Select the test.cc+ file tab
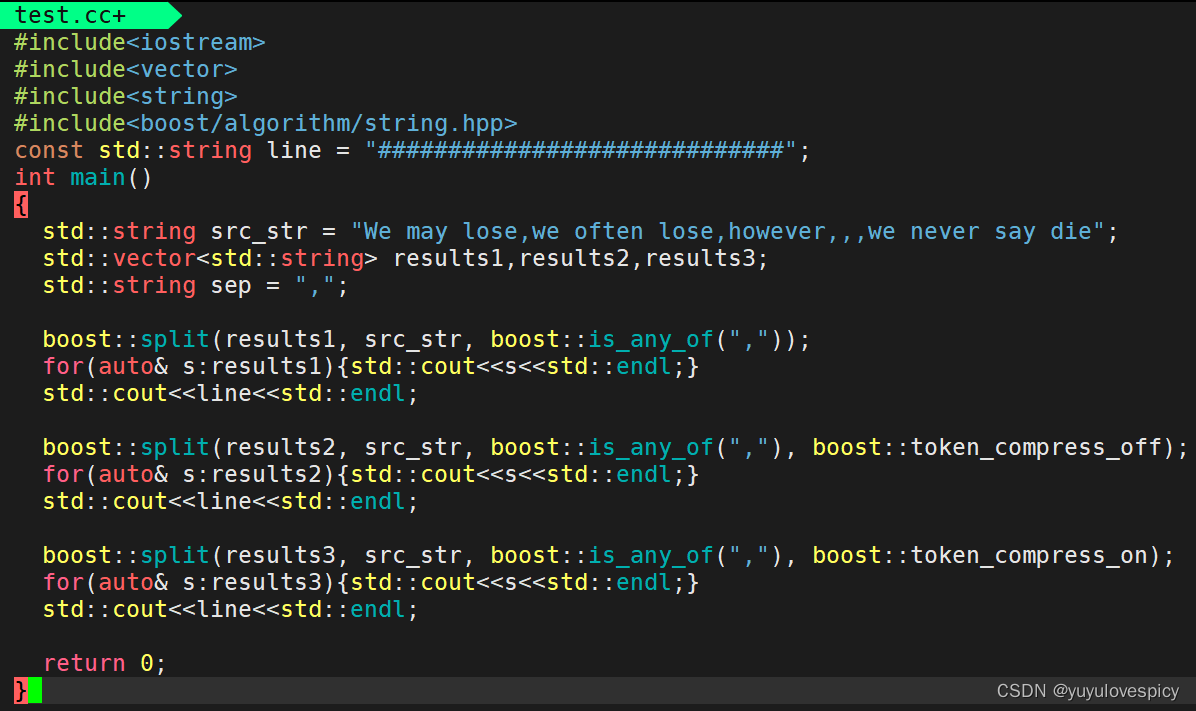The image size is (1196, 711). click(70, 14)
